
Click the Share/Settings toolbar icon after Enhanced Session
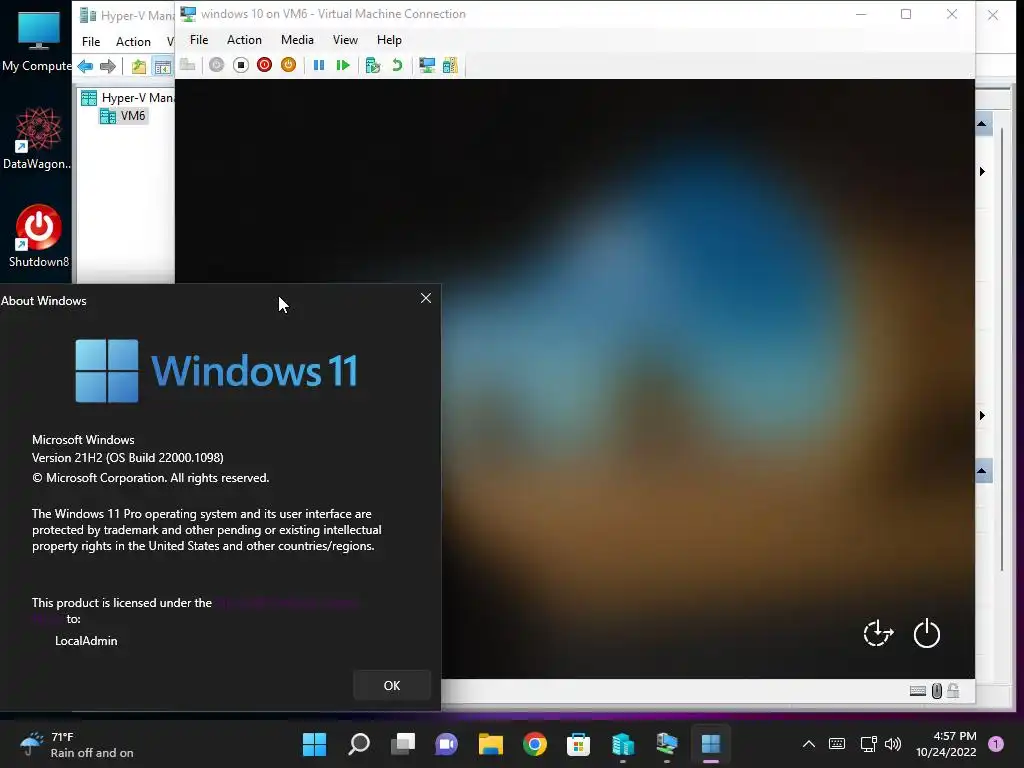451,65
